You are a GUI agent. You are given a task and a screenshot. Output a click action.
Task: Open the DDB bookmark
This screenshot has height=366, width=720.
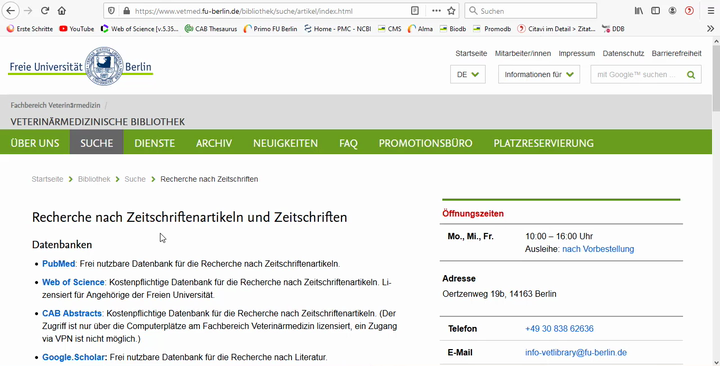613,28
